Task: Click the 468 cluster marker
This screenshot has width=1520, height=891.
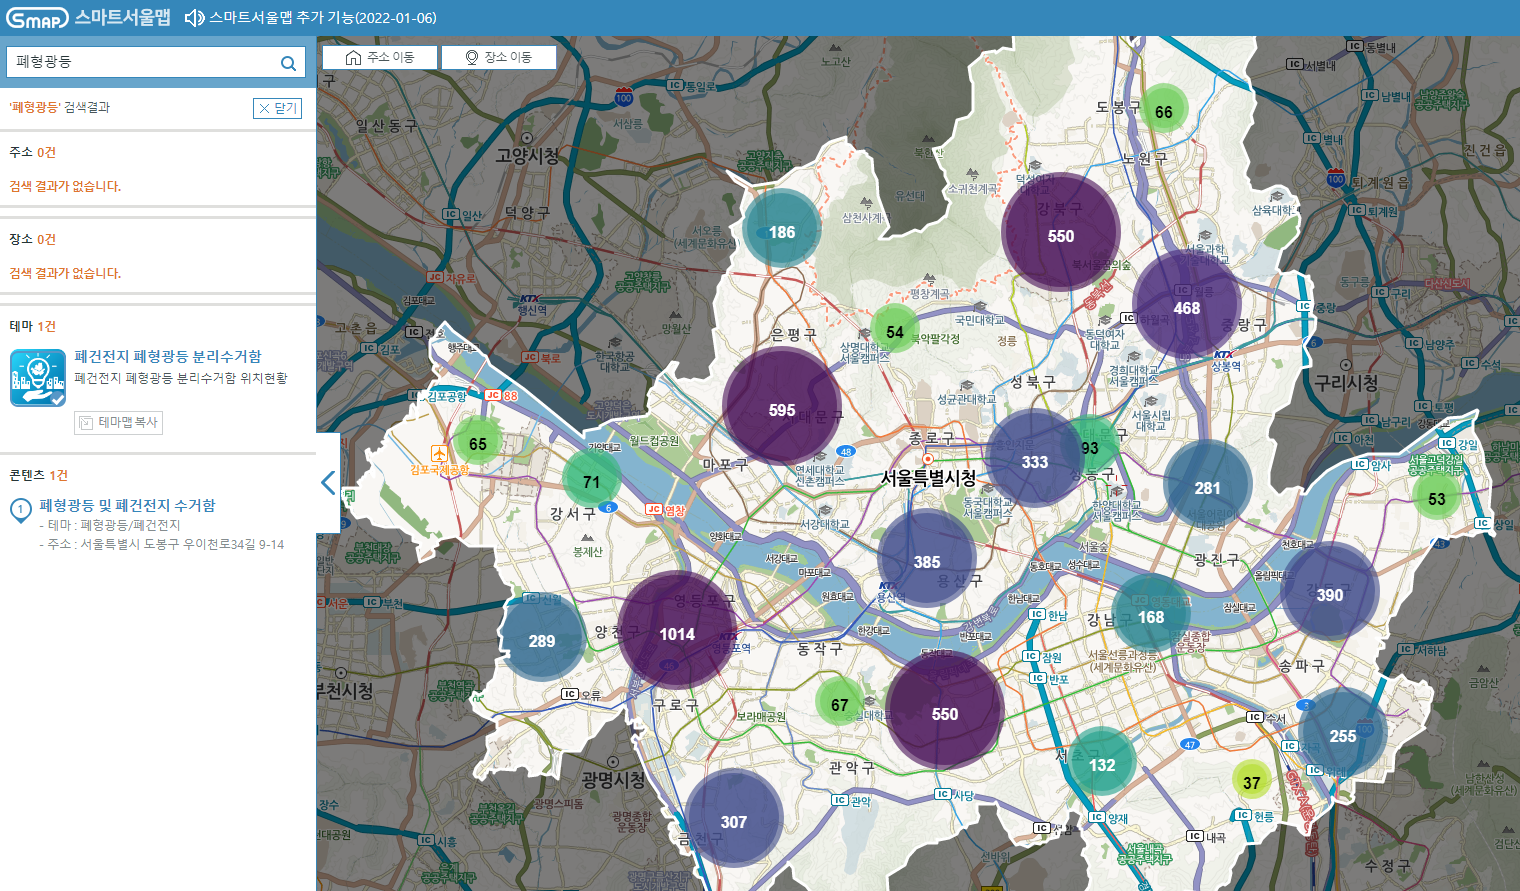Action: pos(1187,305)
